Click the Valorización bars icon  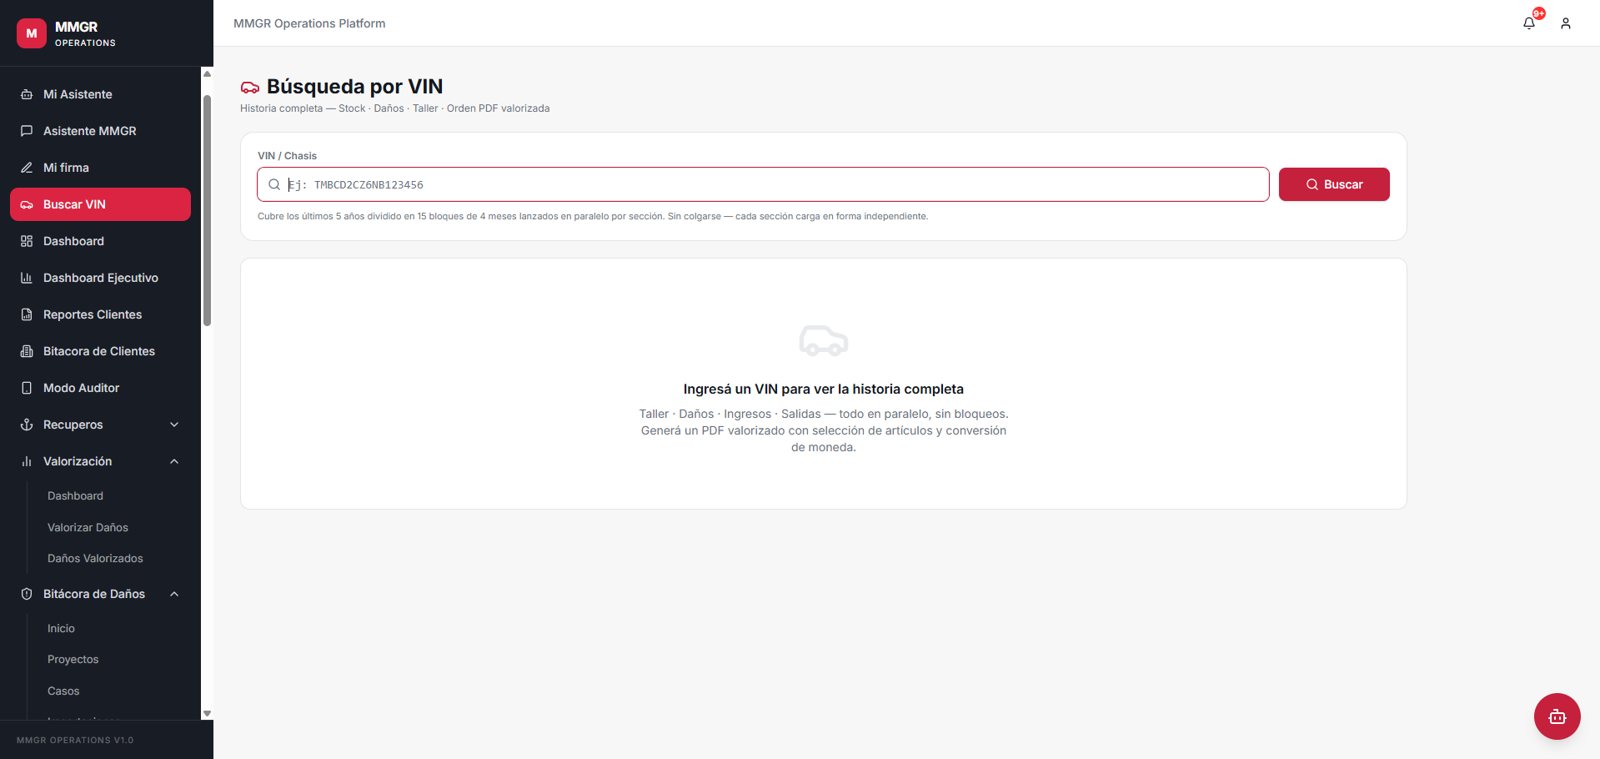[27, 462]
